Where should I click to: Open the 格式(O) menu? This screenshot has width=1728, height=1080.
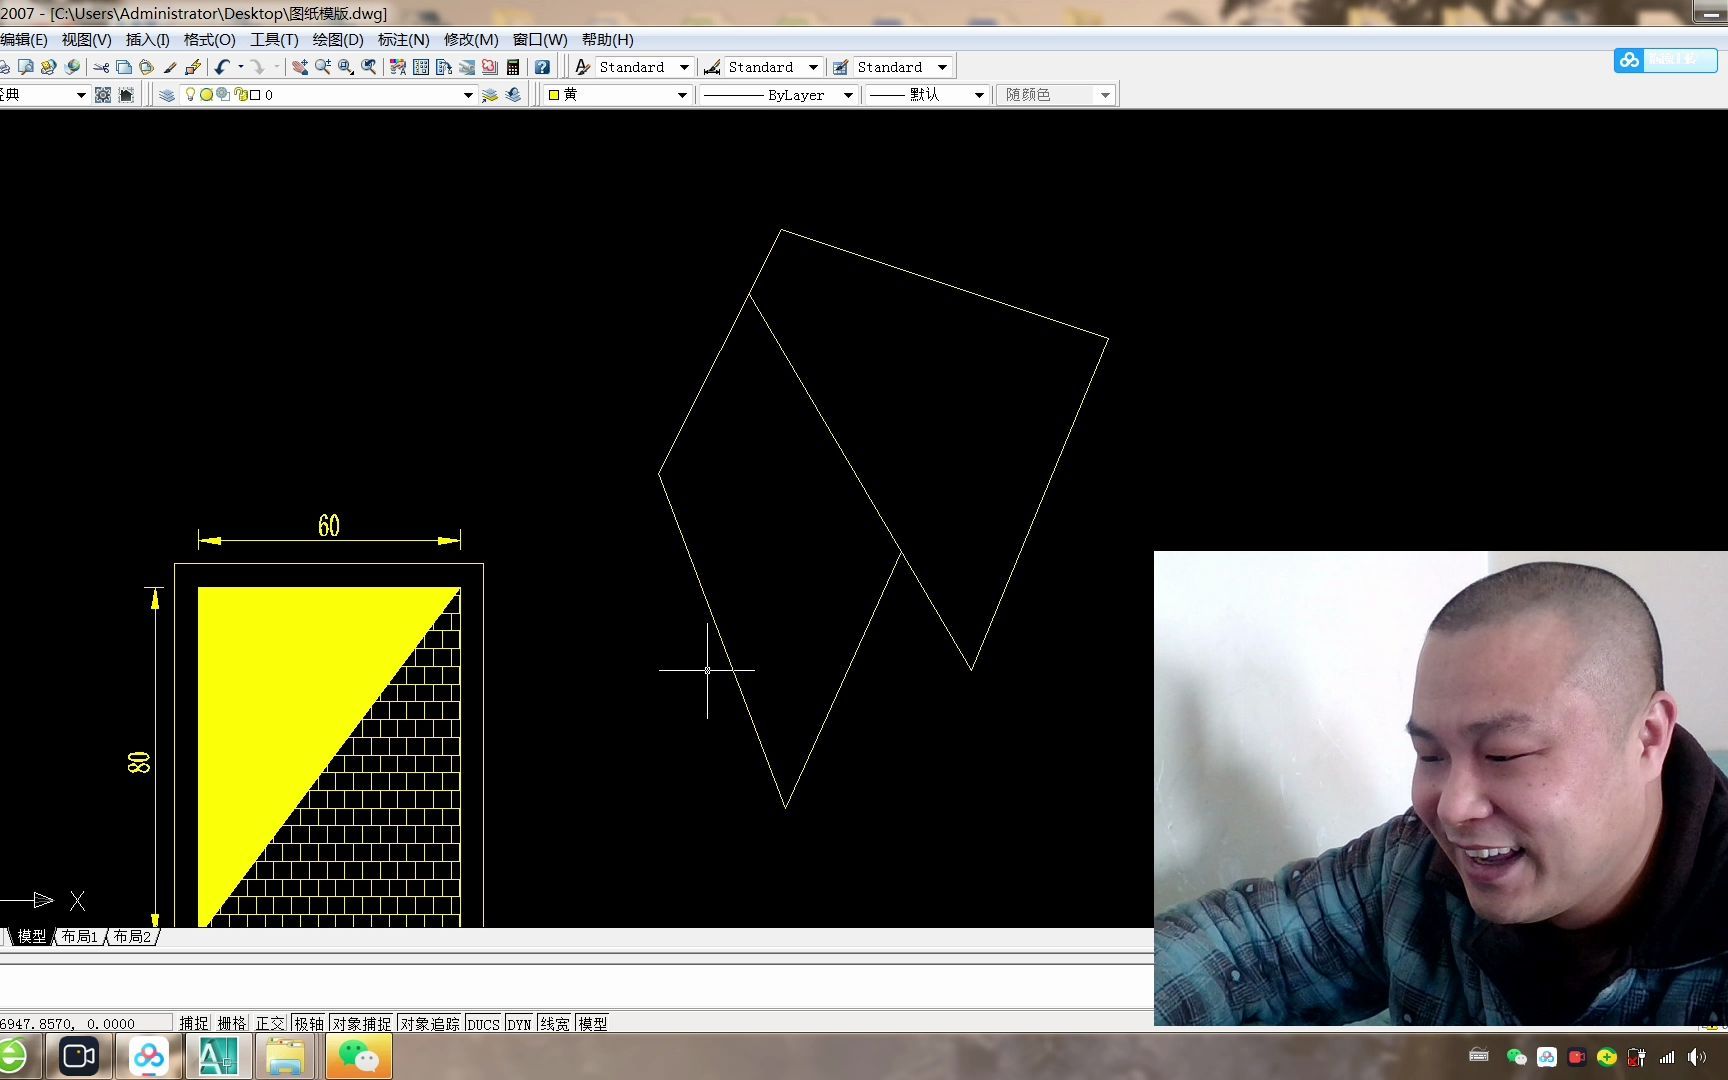tap(209, 40)
